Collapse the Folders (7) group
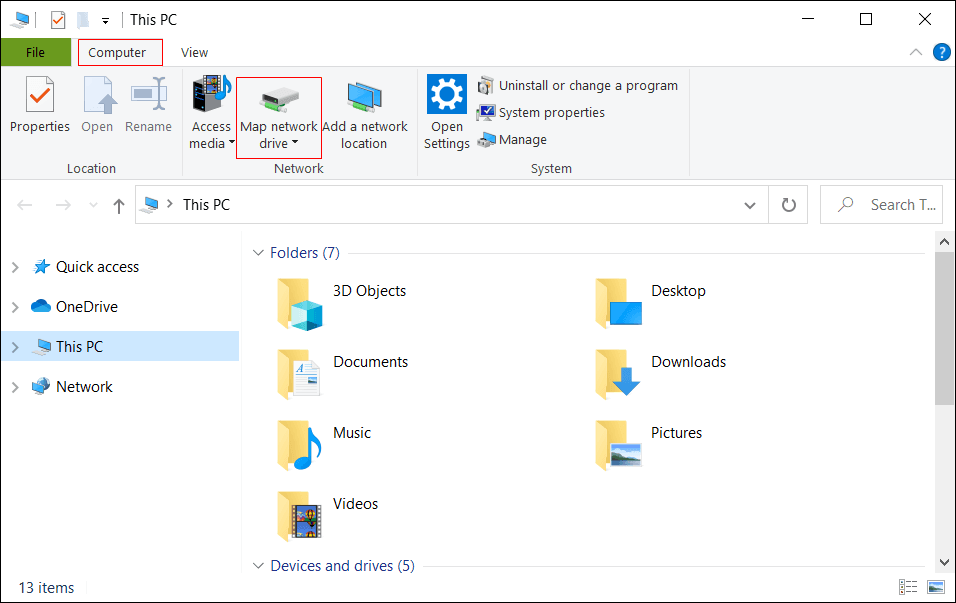This screenshot has height=603, width=956. 258,253
